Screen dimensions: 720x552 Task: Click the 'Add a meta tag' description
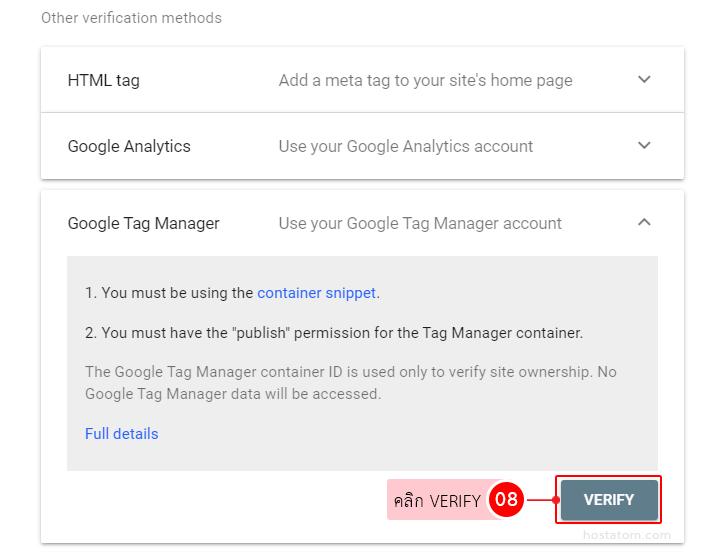pyautogui.click(x=425, y=81)
